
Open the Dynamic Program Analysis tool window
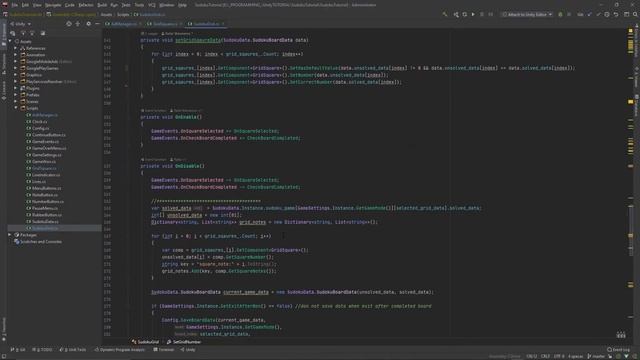coord(120,350)
